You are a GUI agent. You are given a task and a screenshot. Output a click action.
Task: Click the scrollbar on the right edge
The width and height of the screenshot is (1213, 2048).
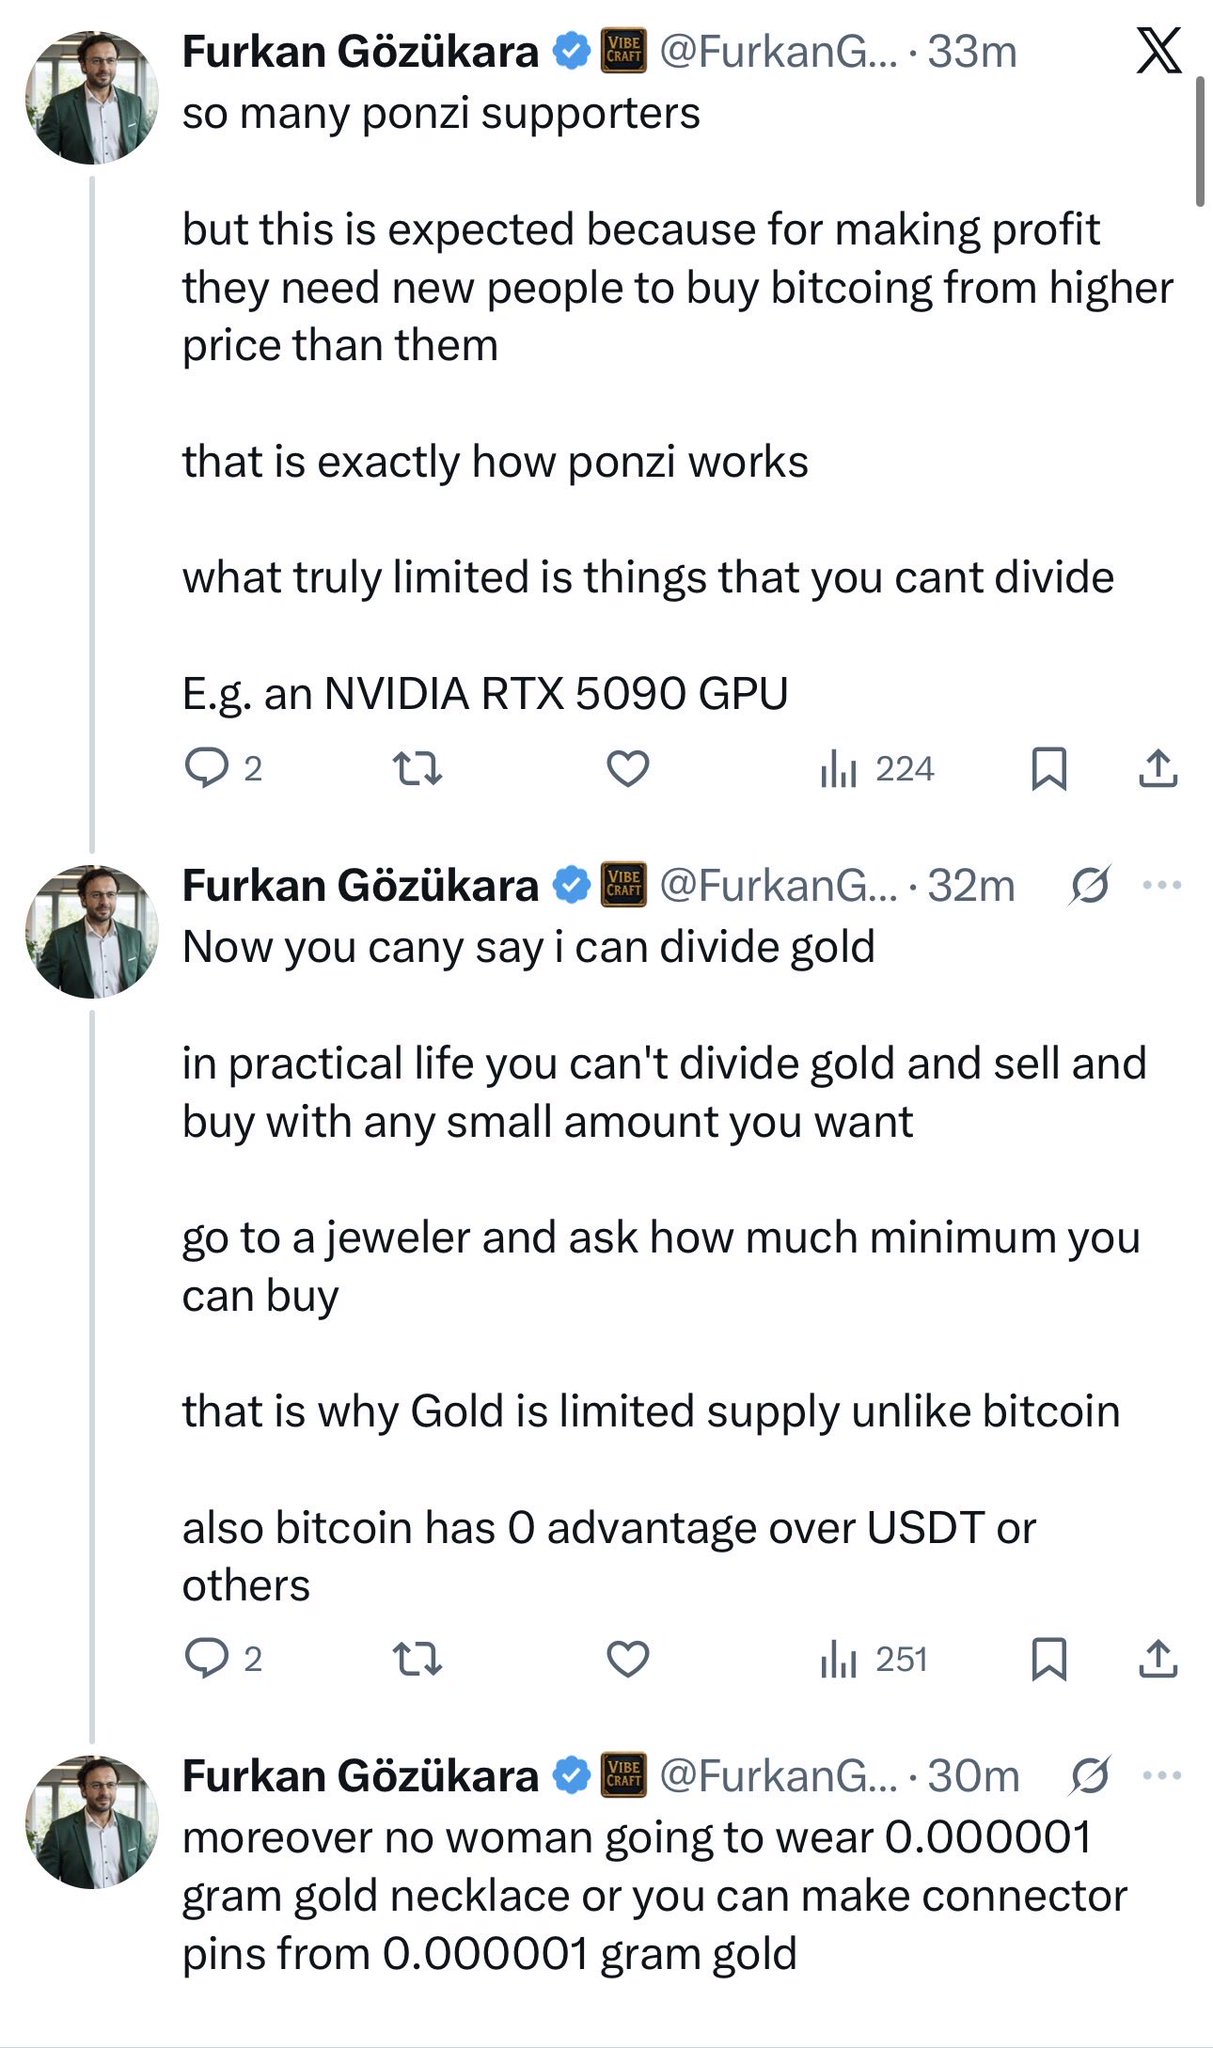pyautogui.click(x=1200, y=140)
